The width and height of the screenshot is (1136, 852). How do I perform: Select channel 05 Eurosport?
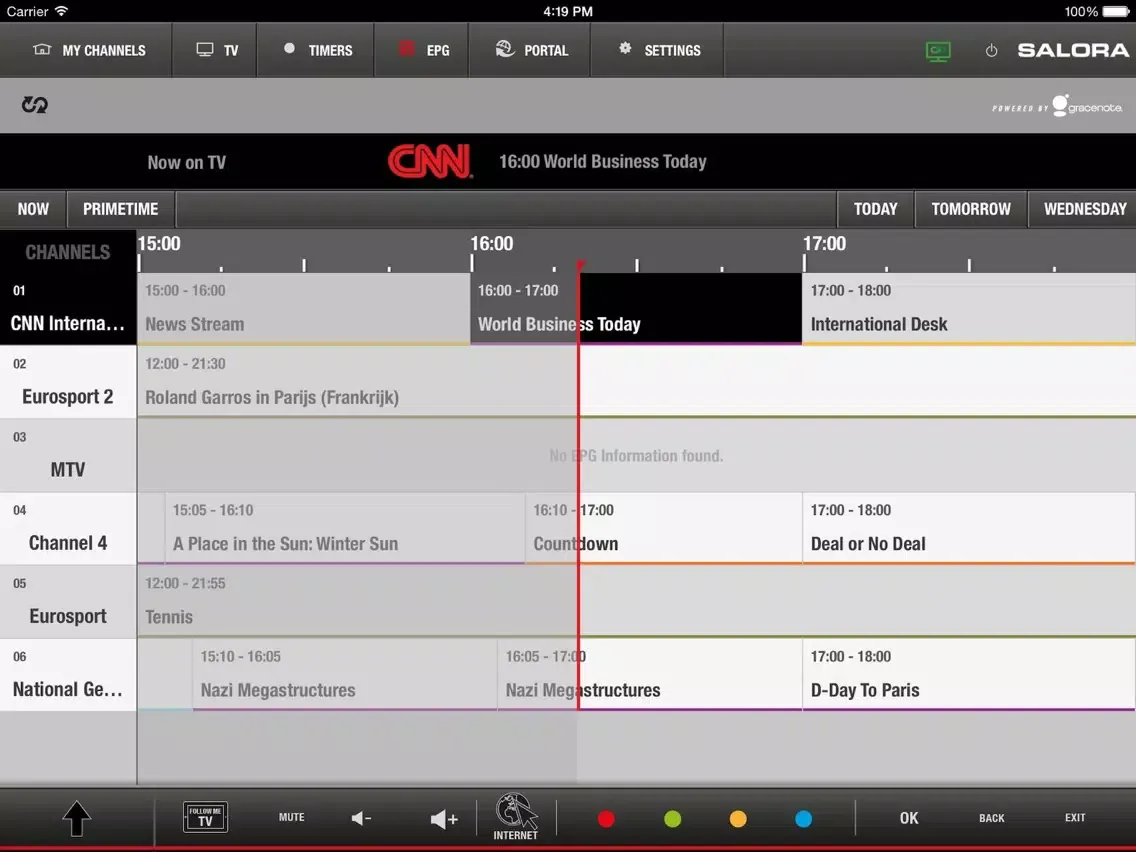click(68, 601)
